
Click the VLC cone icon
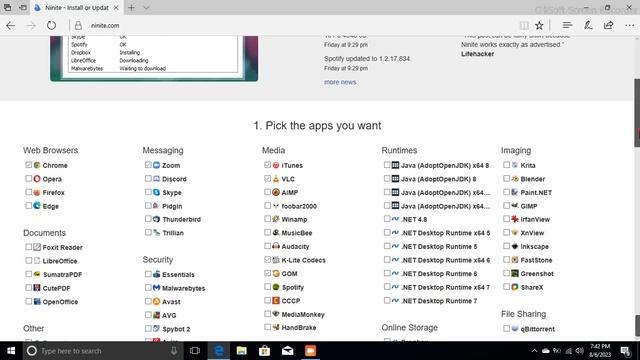276,179
